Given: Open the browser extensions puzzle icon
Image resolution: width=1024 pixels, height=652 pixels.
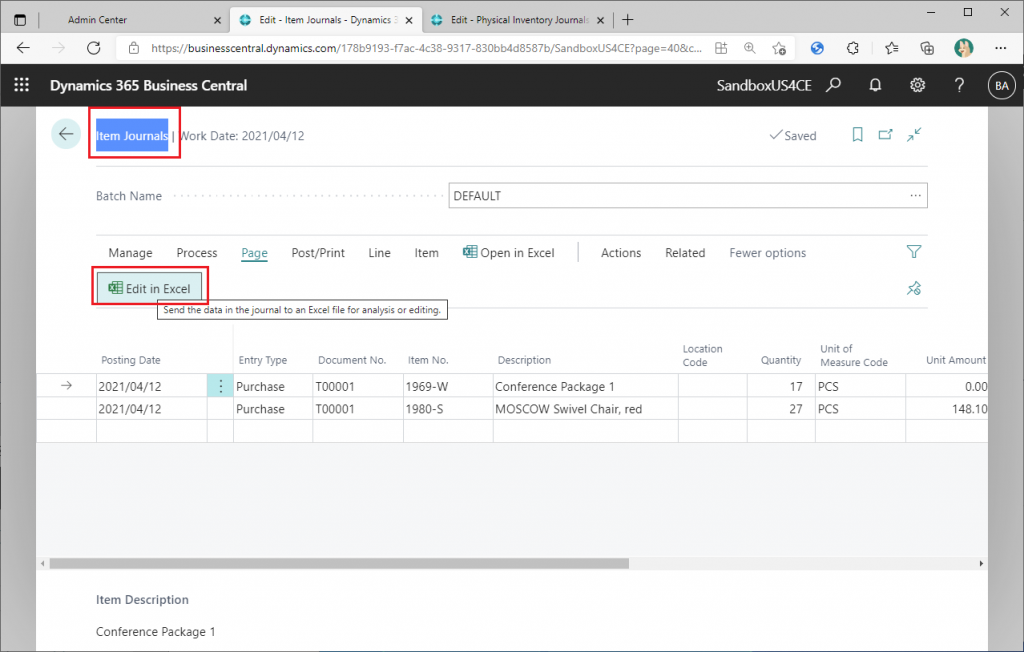Looking at the screenshot, I should pyautogui.click(x=852, y=48).
